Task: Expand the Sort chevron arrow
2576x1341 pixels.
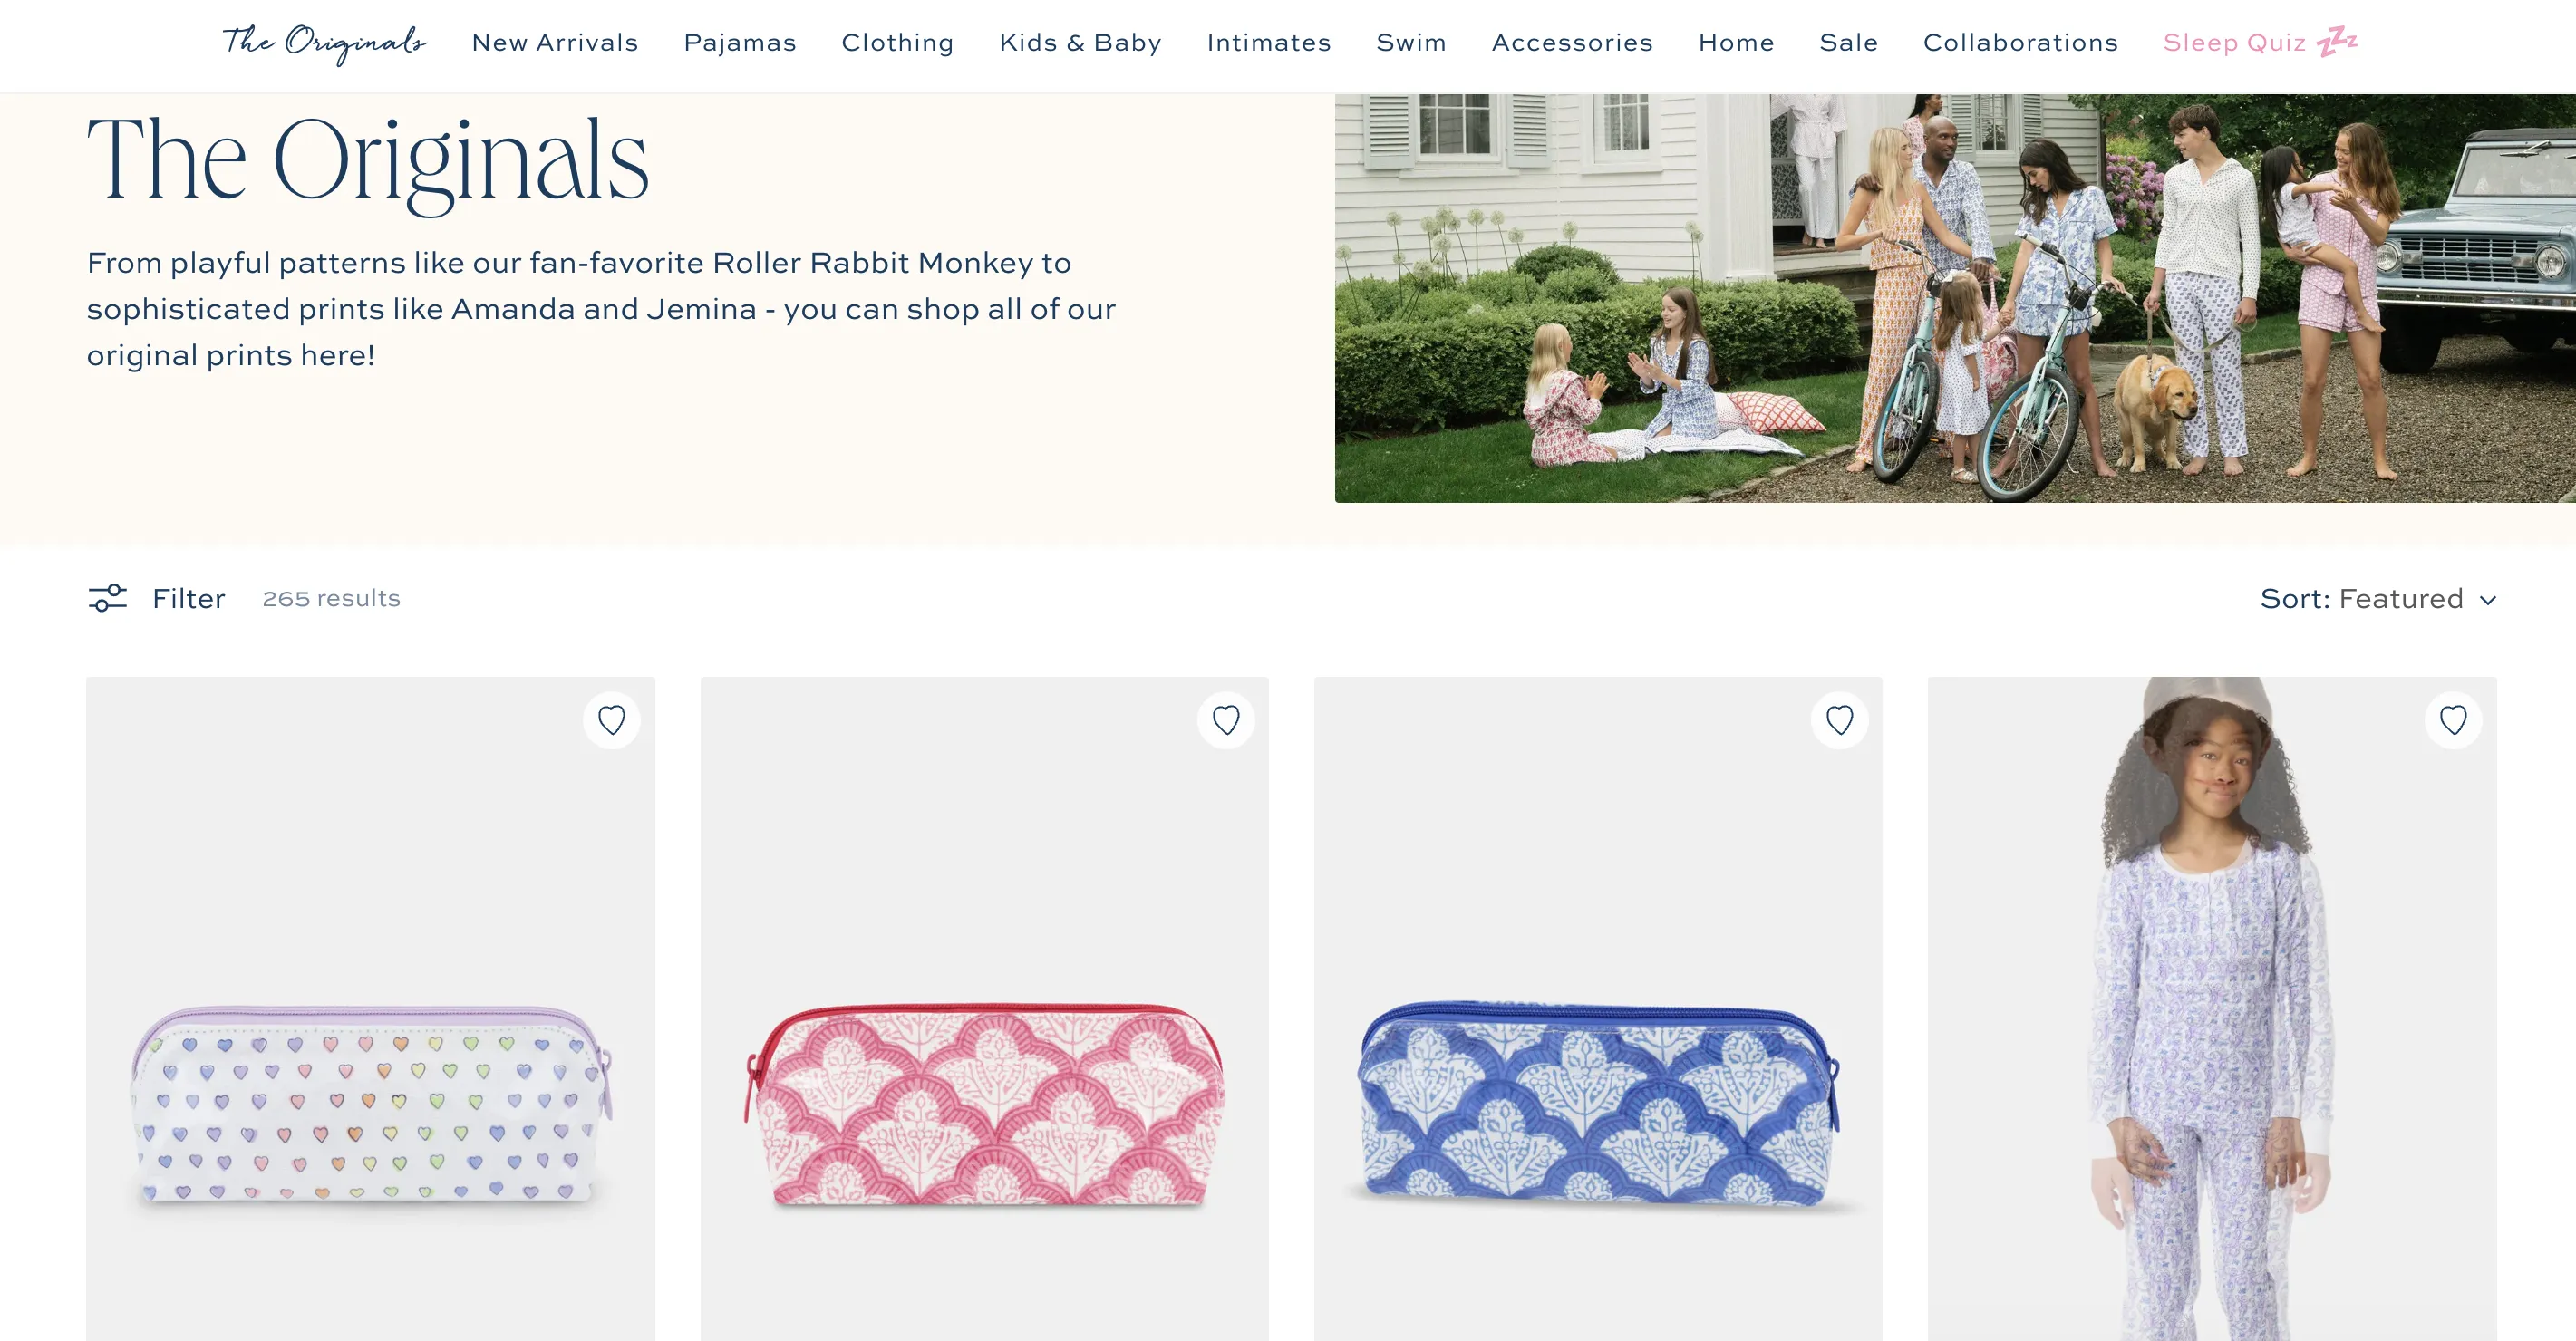Action: pos(2488,600)
